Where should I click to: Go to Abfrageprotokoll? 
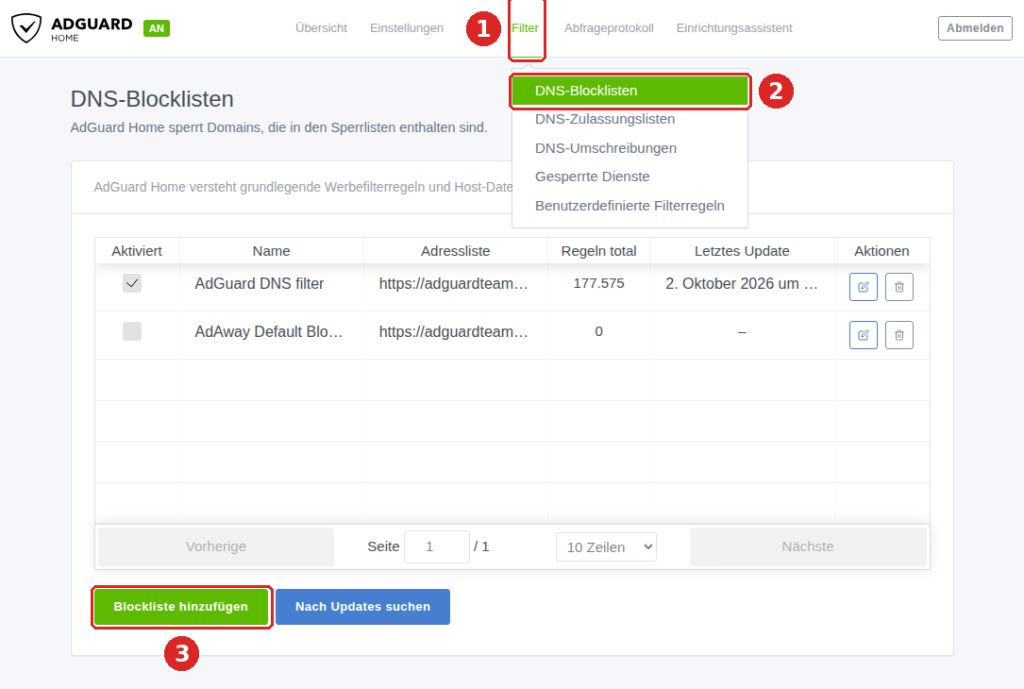click(x=609, y=28)
